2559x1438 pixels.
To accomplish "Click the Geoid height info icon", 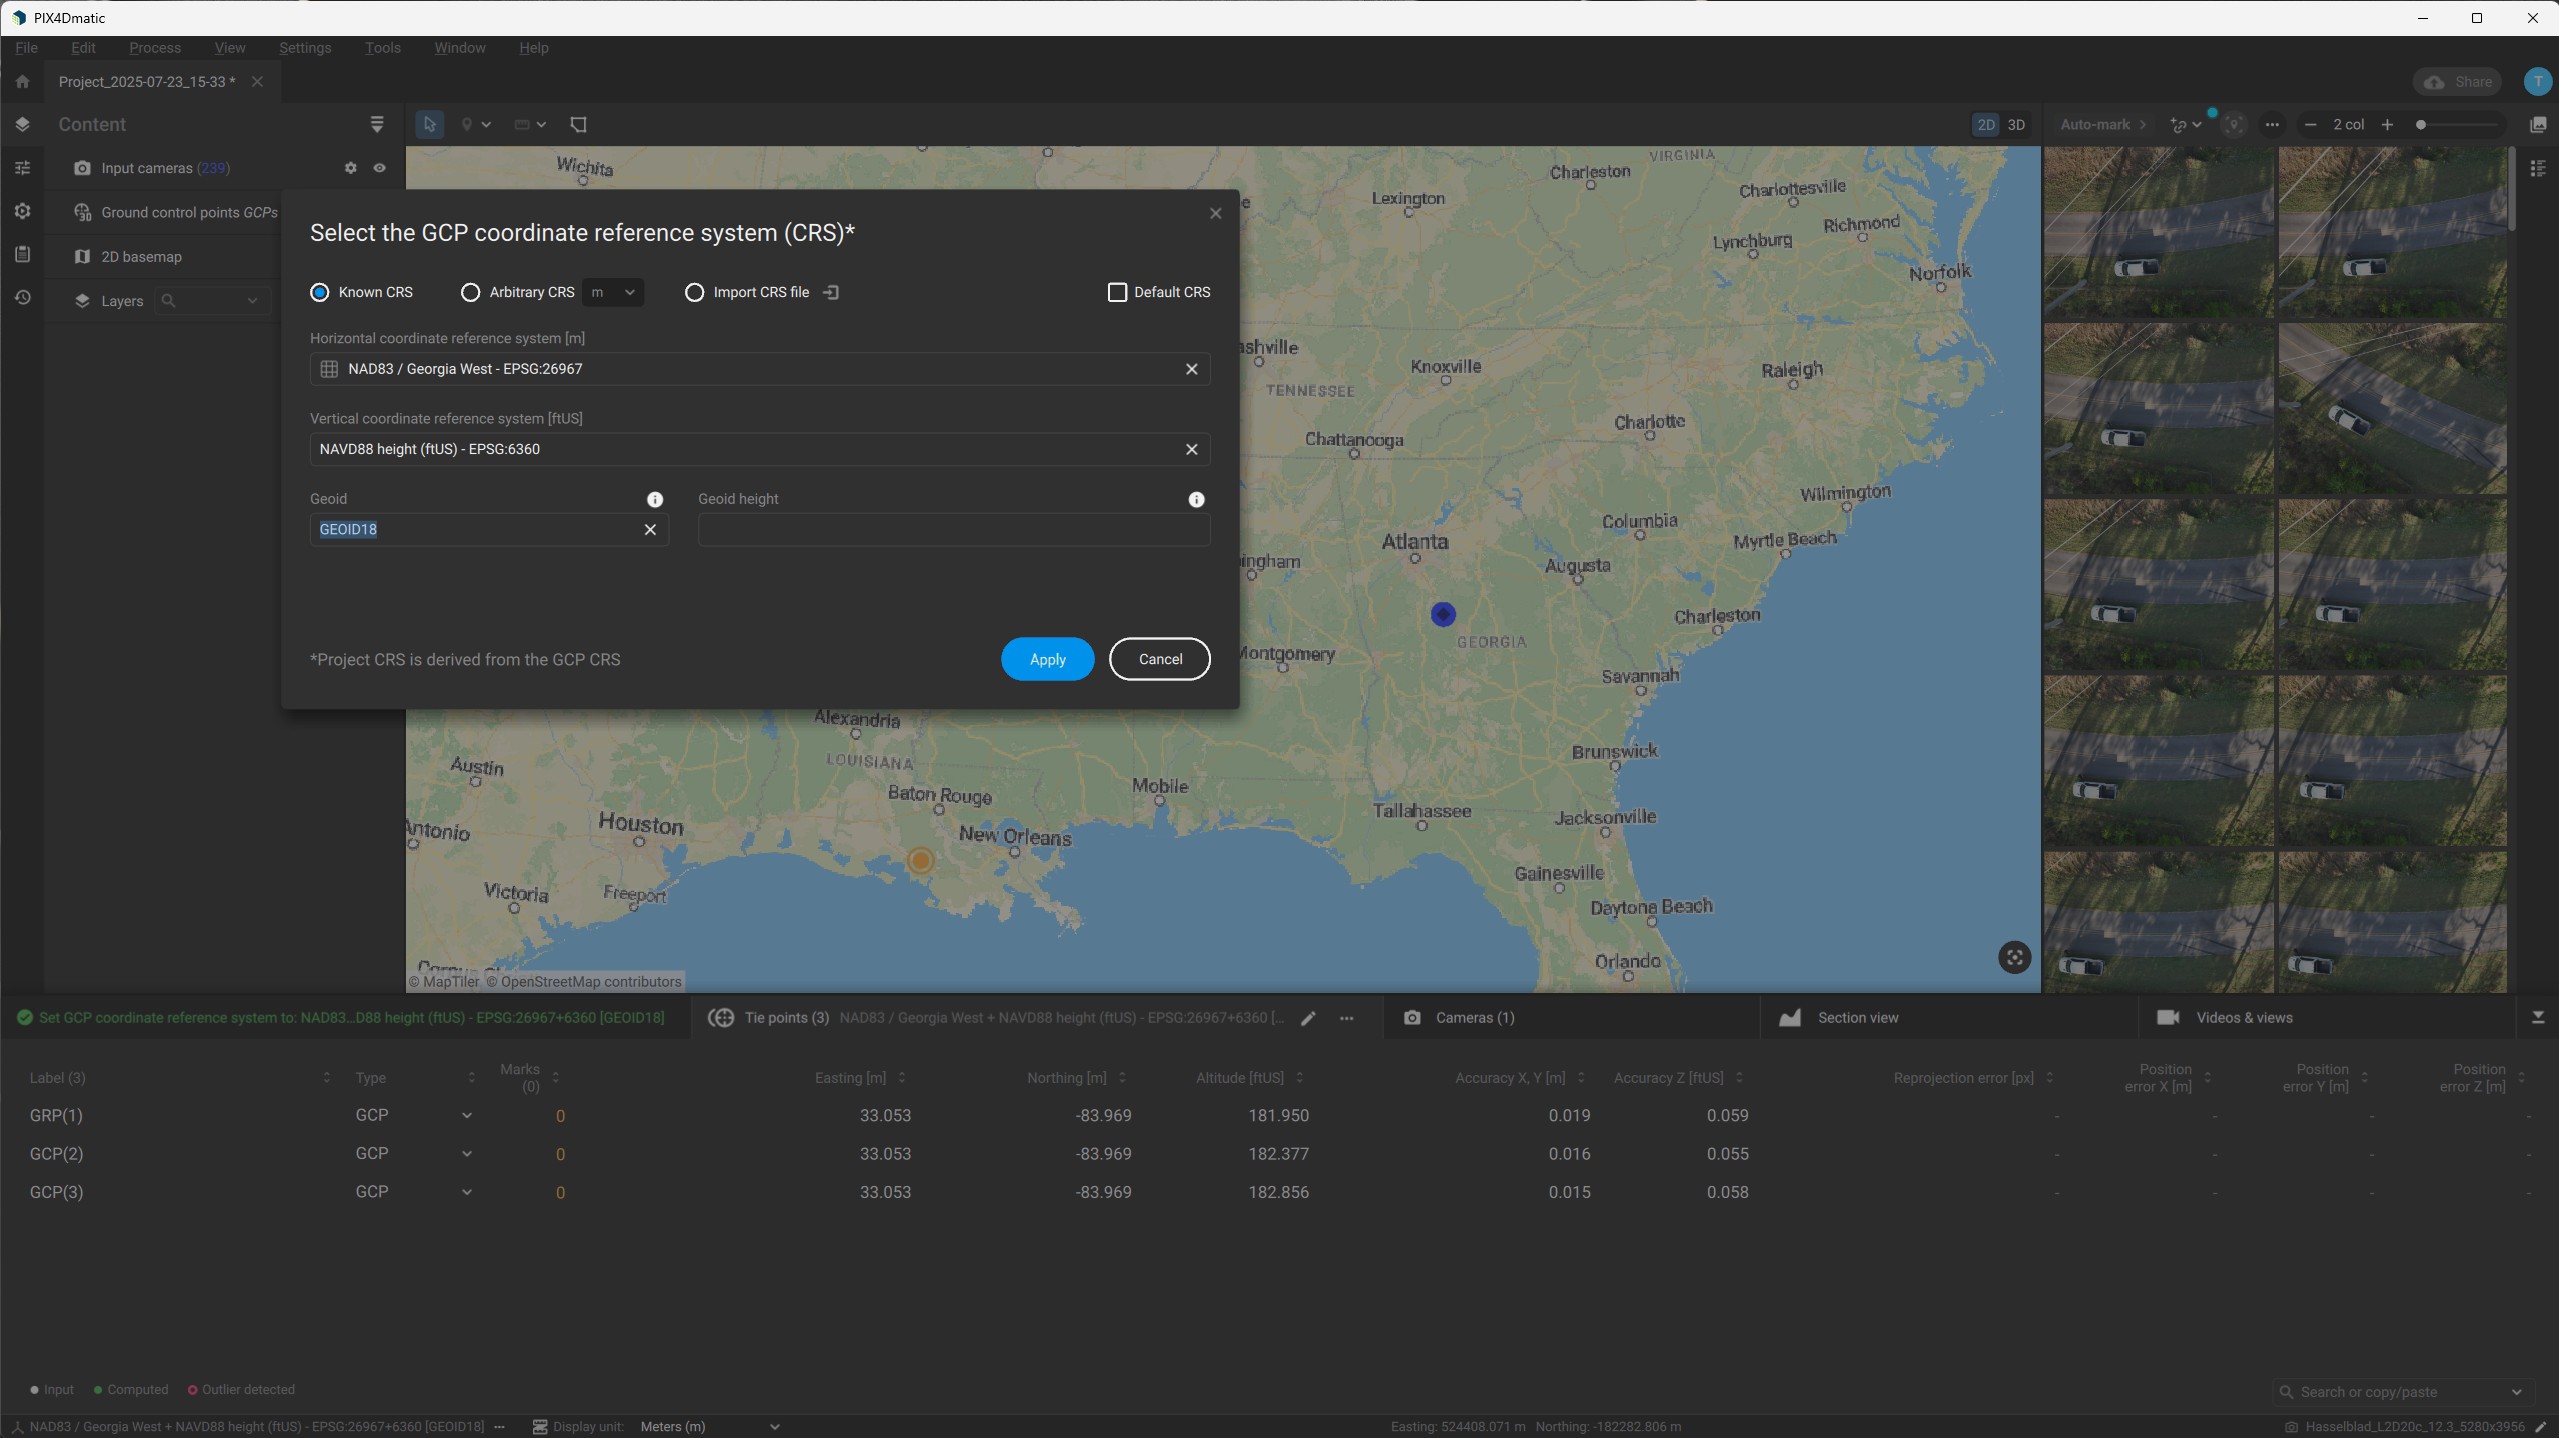I will tap(1196, 499).
